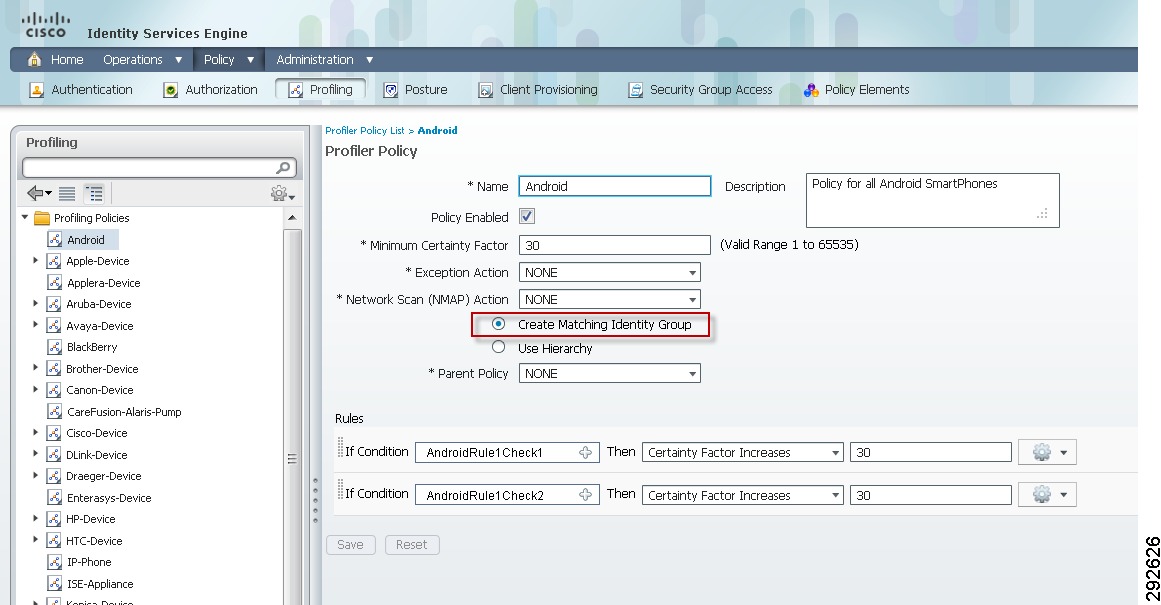Click the Client Provisioning icon
Image resolution: width=1161 pixels, height=605 pixels.
click(x=486, y=90)
